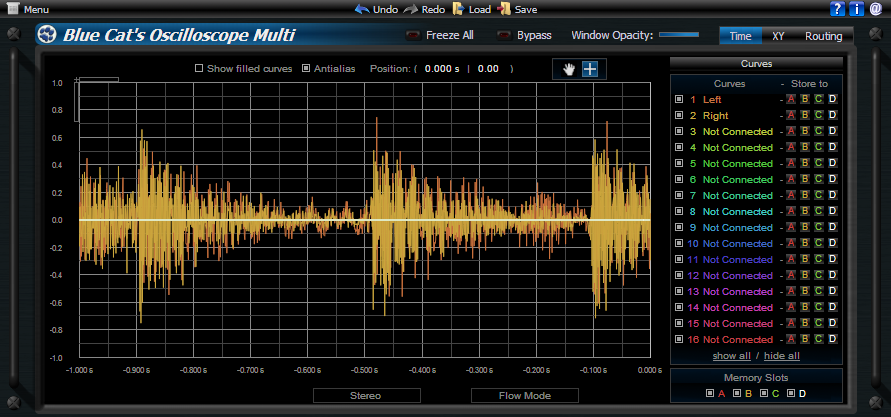Open the help question mark icon

click(x=838, y=9)
